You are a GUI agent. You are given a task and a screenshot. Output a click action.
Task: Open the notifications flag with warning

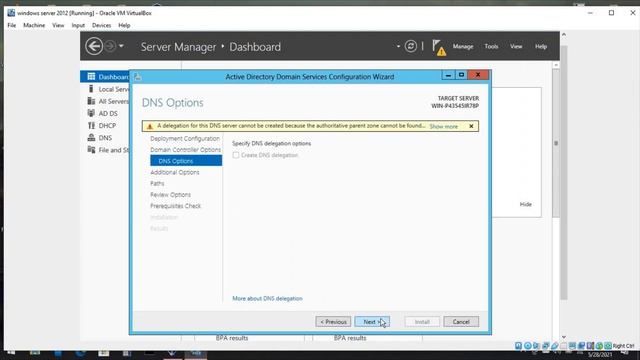439,47
